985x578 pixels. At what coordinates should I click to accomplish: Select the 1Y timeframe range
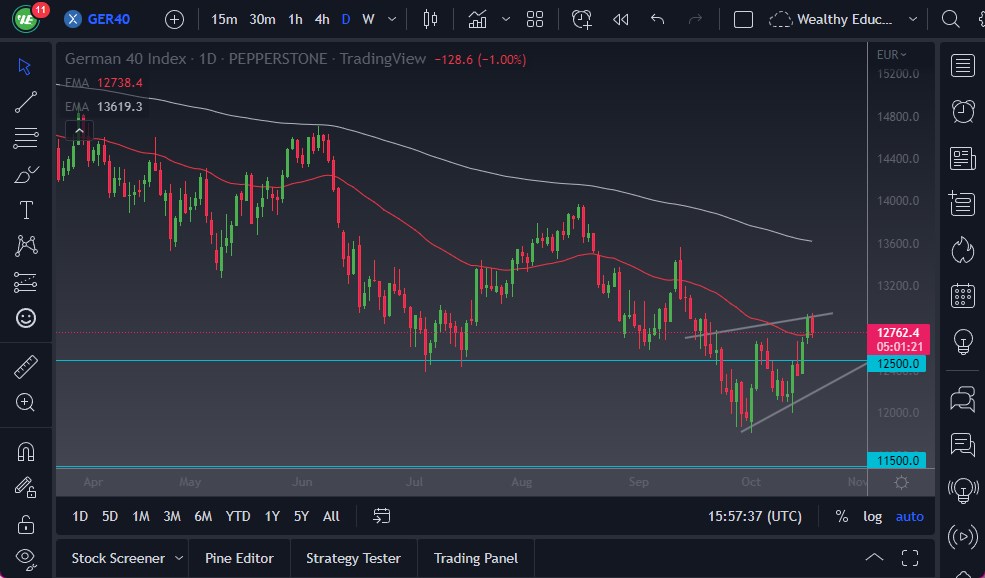(x=271, y=516)
